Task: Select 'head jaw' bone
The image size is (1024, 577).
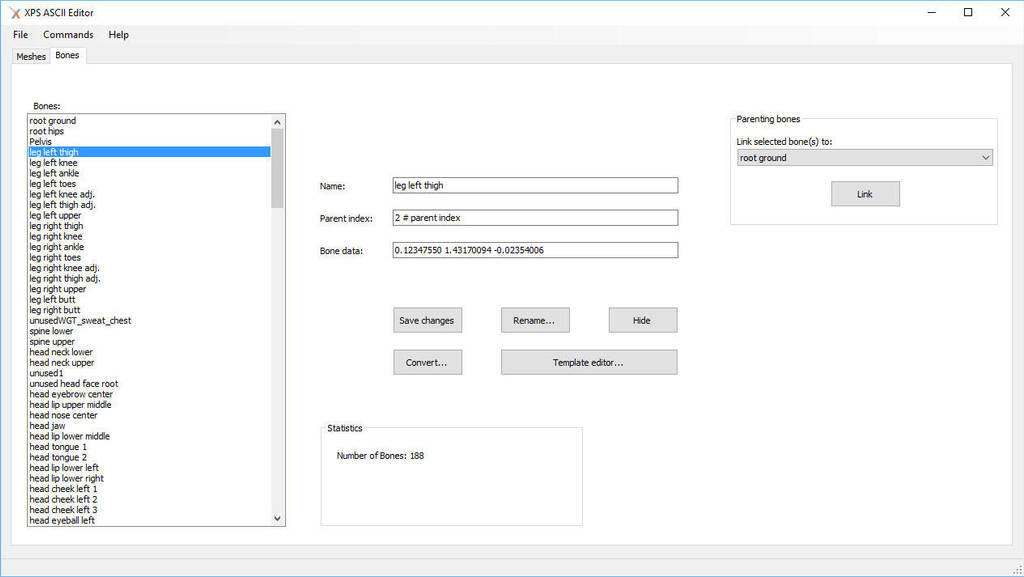Action: [x=149, y=426]
